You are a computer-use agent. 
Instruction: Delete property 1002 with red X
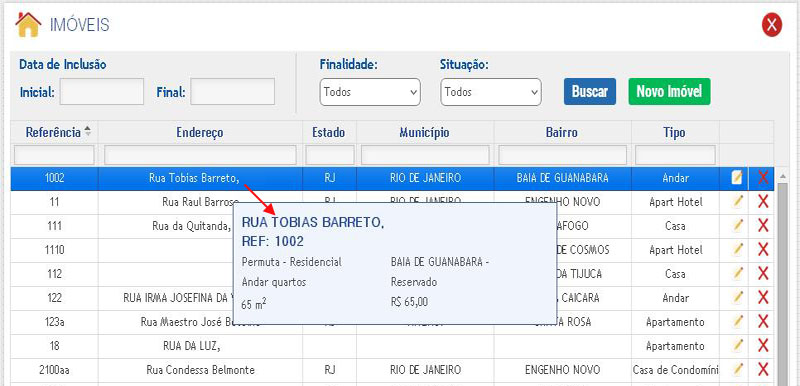pyautogui.click(x=763, y=178)
